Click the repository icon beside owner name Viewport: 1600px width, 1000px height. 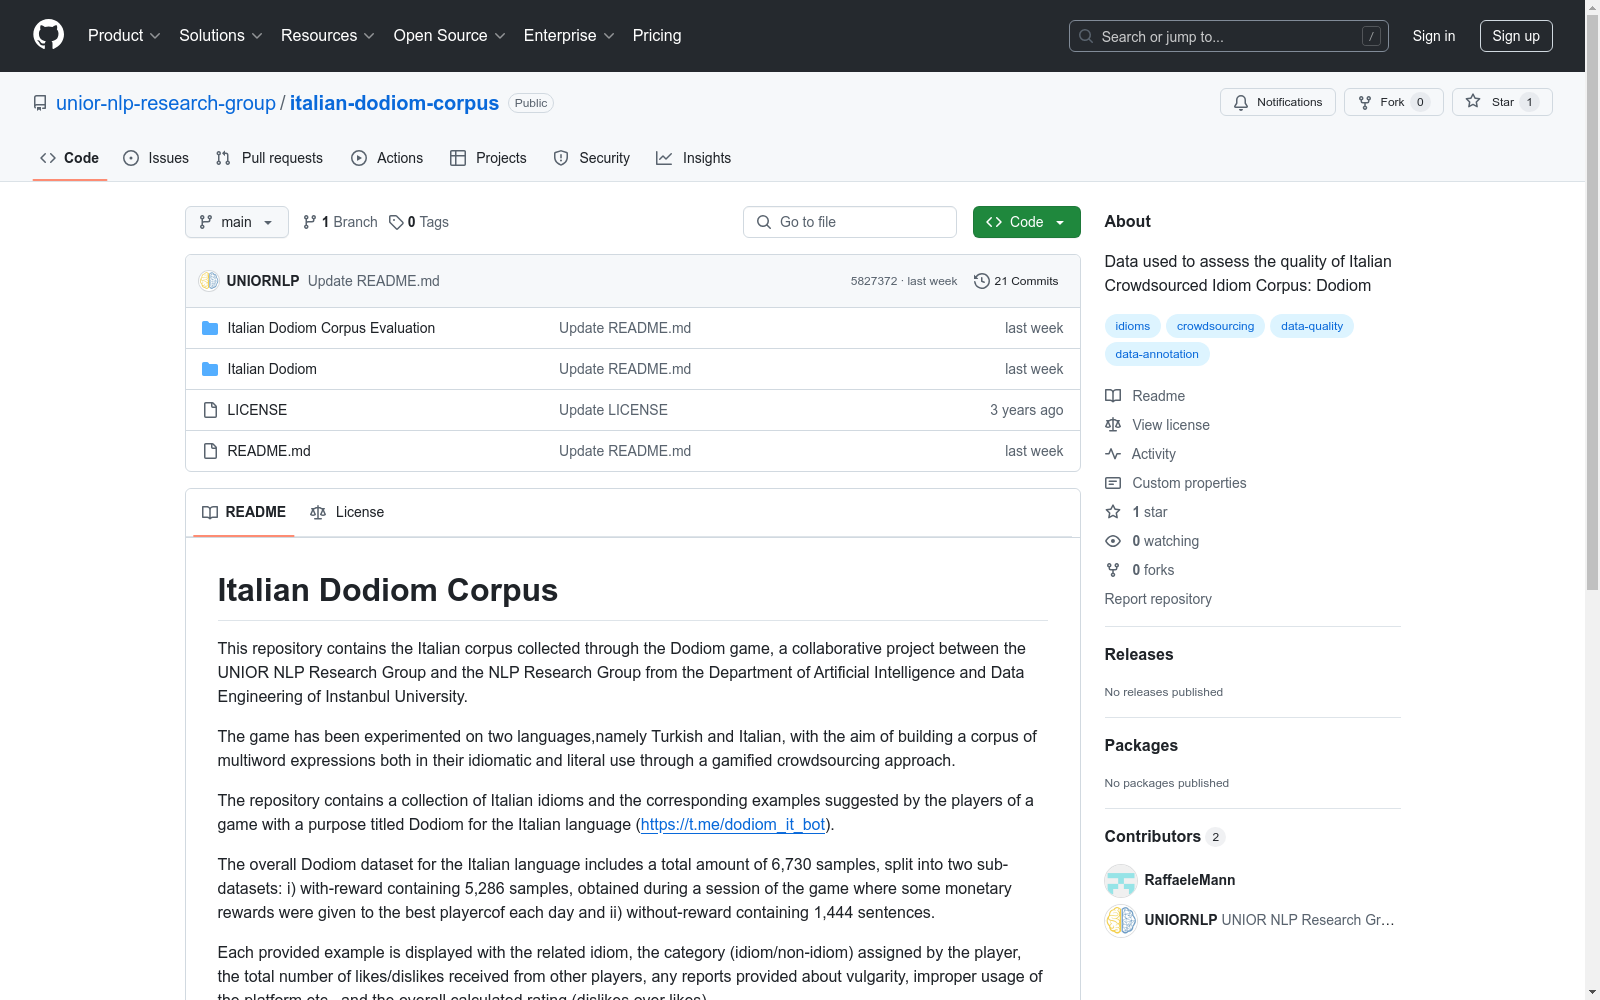coord(40,103)
